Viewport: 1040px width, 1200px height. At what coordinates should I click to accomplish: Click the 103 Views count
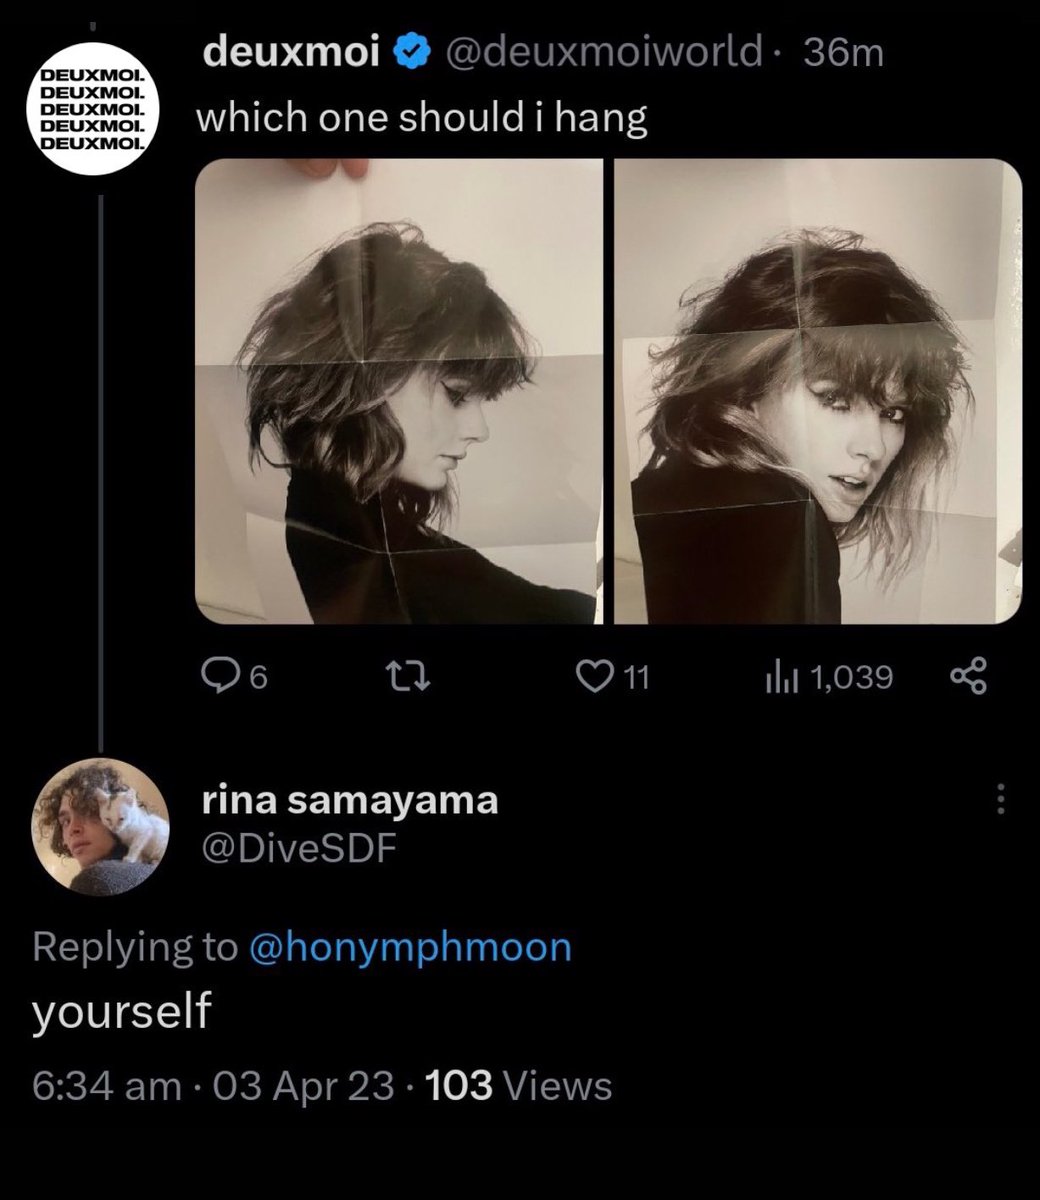(x=518, y=1085)
